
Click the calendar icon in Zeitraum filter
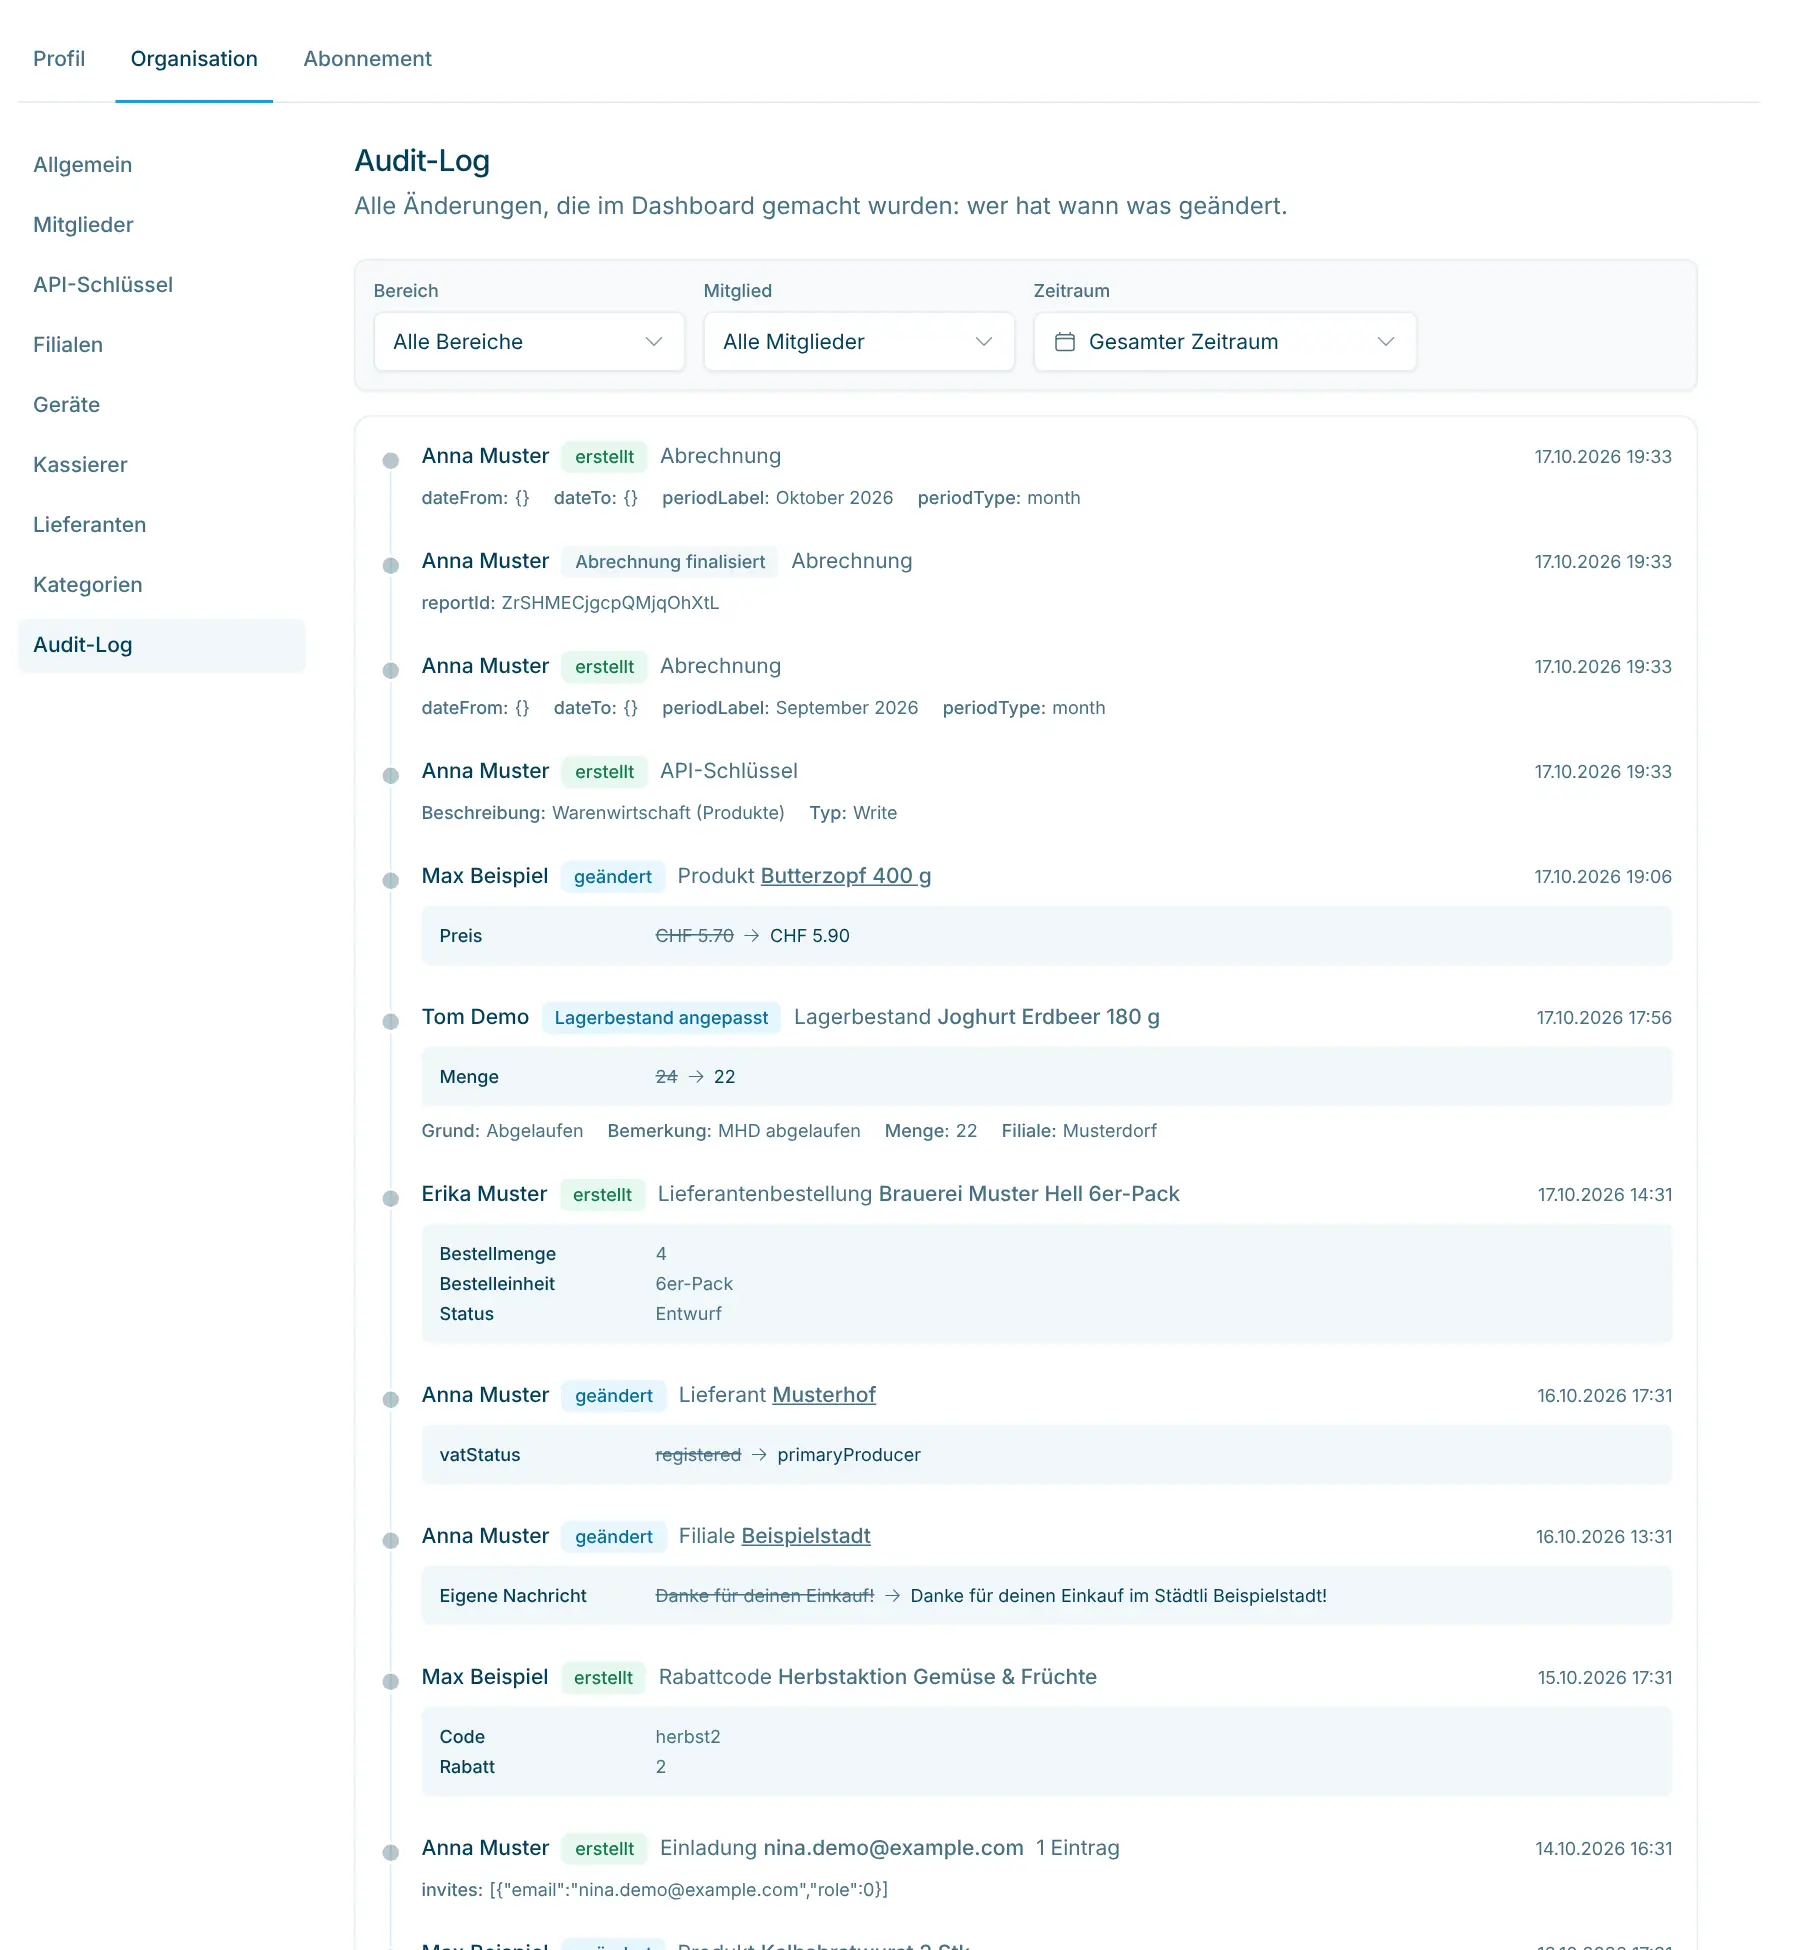[1065, 342]
